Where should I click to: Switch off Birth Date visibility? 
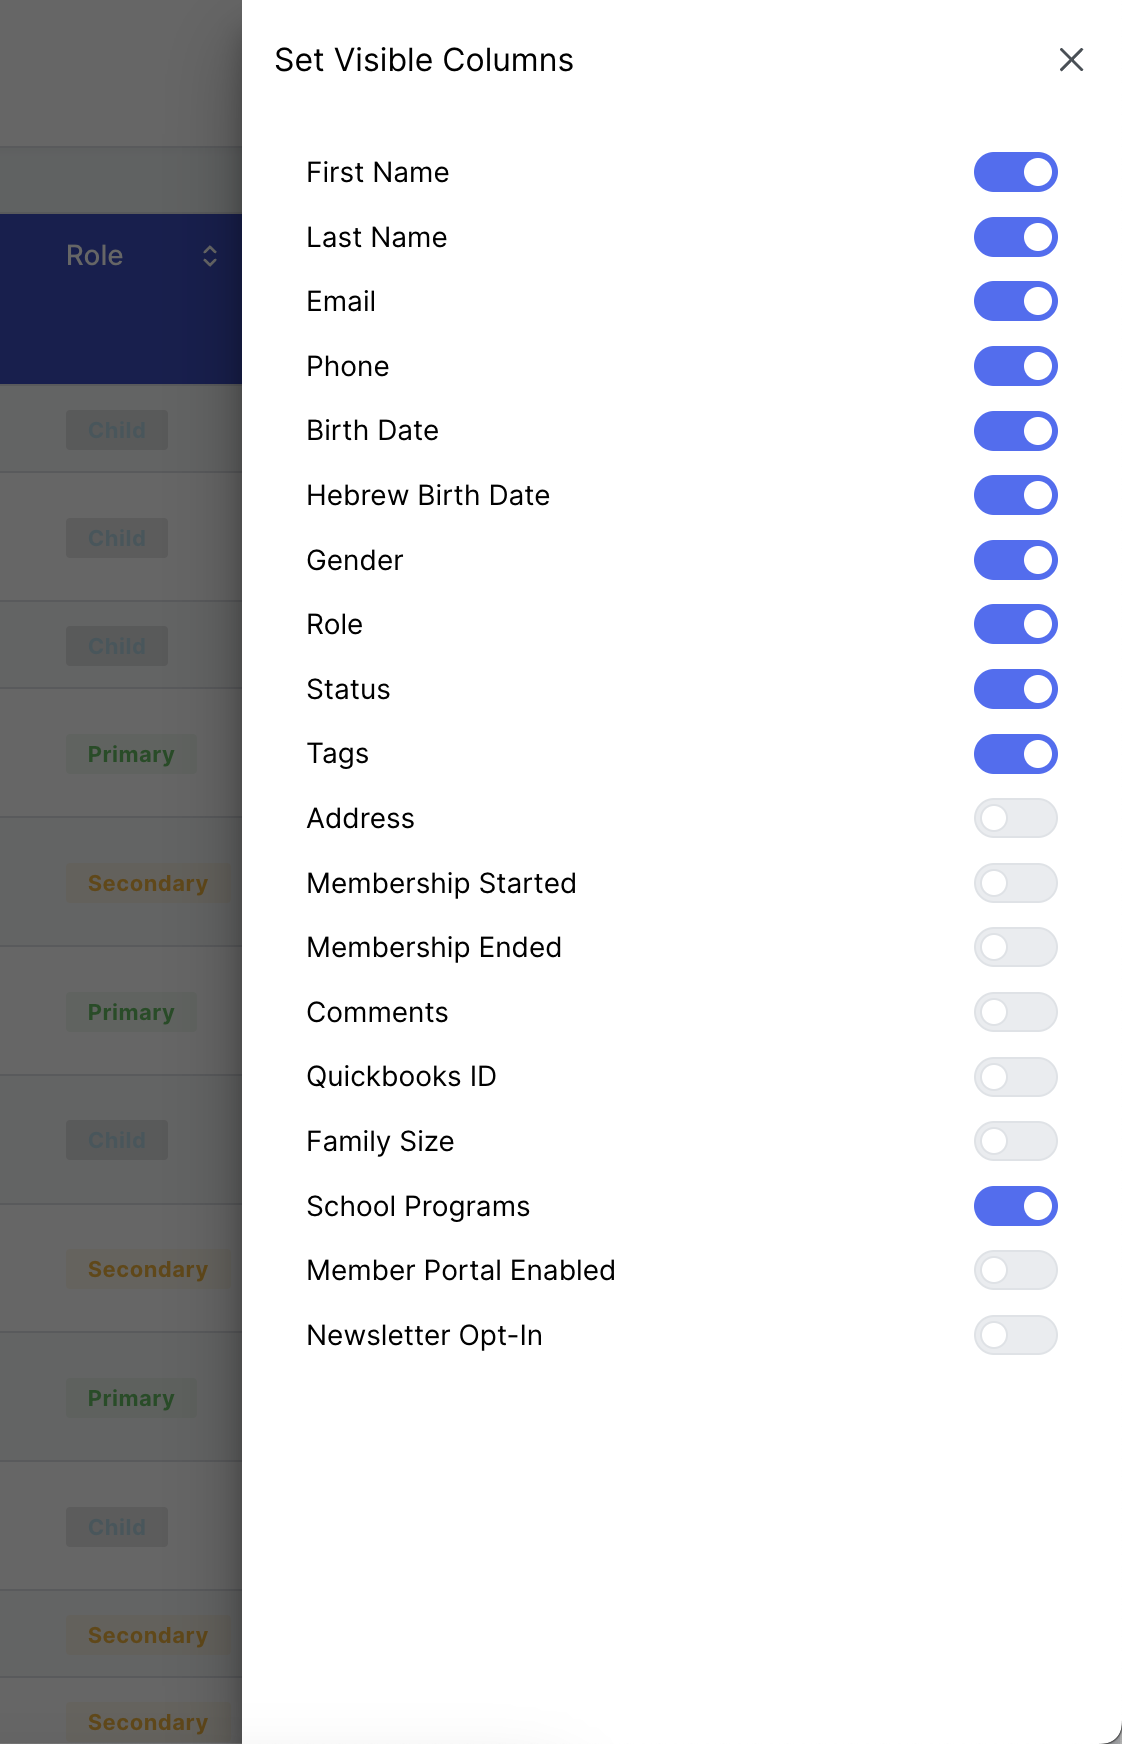pos(1015,431)
